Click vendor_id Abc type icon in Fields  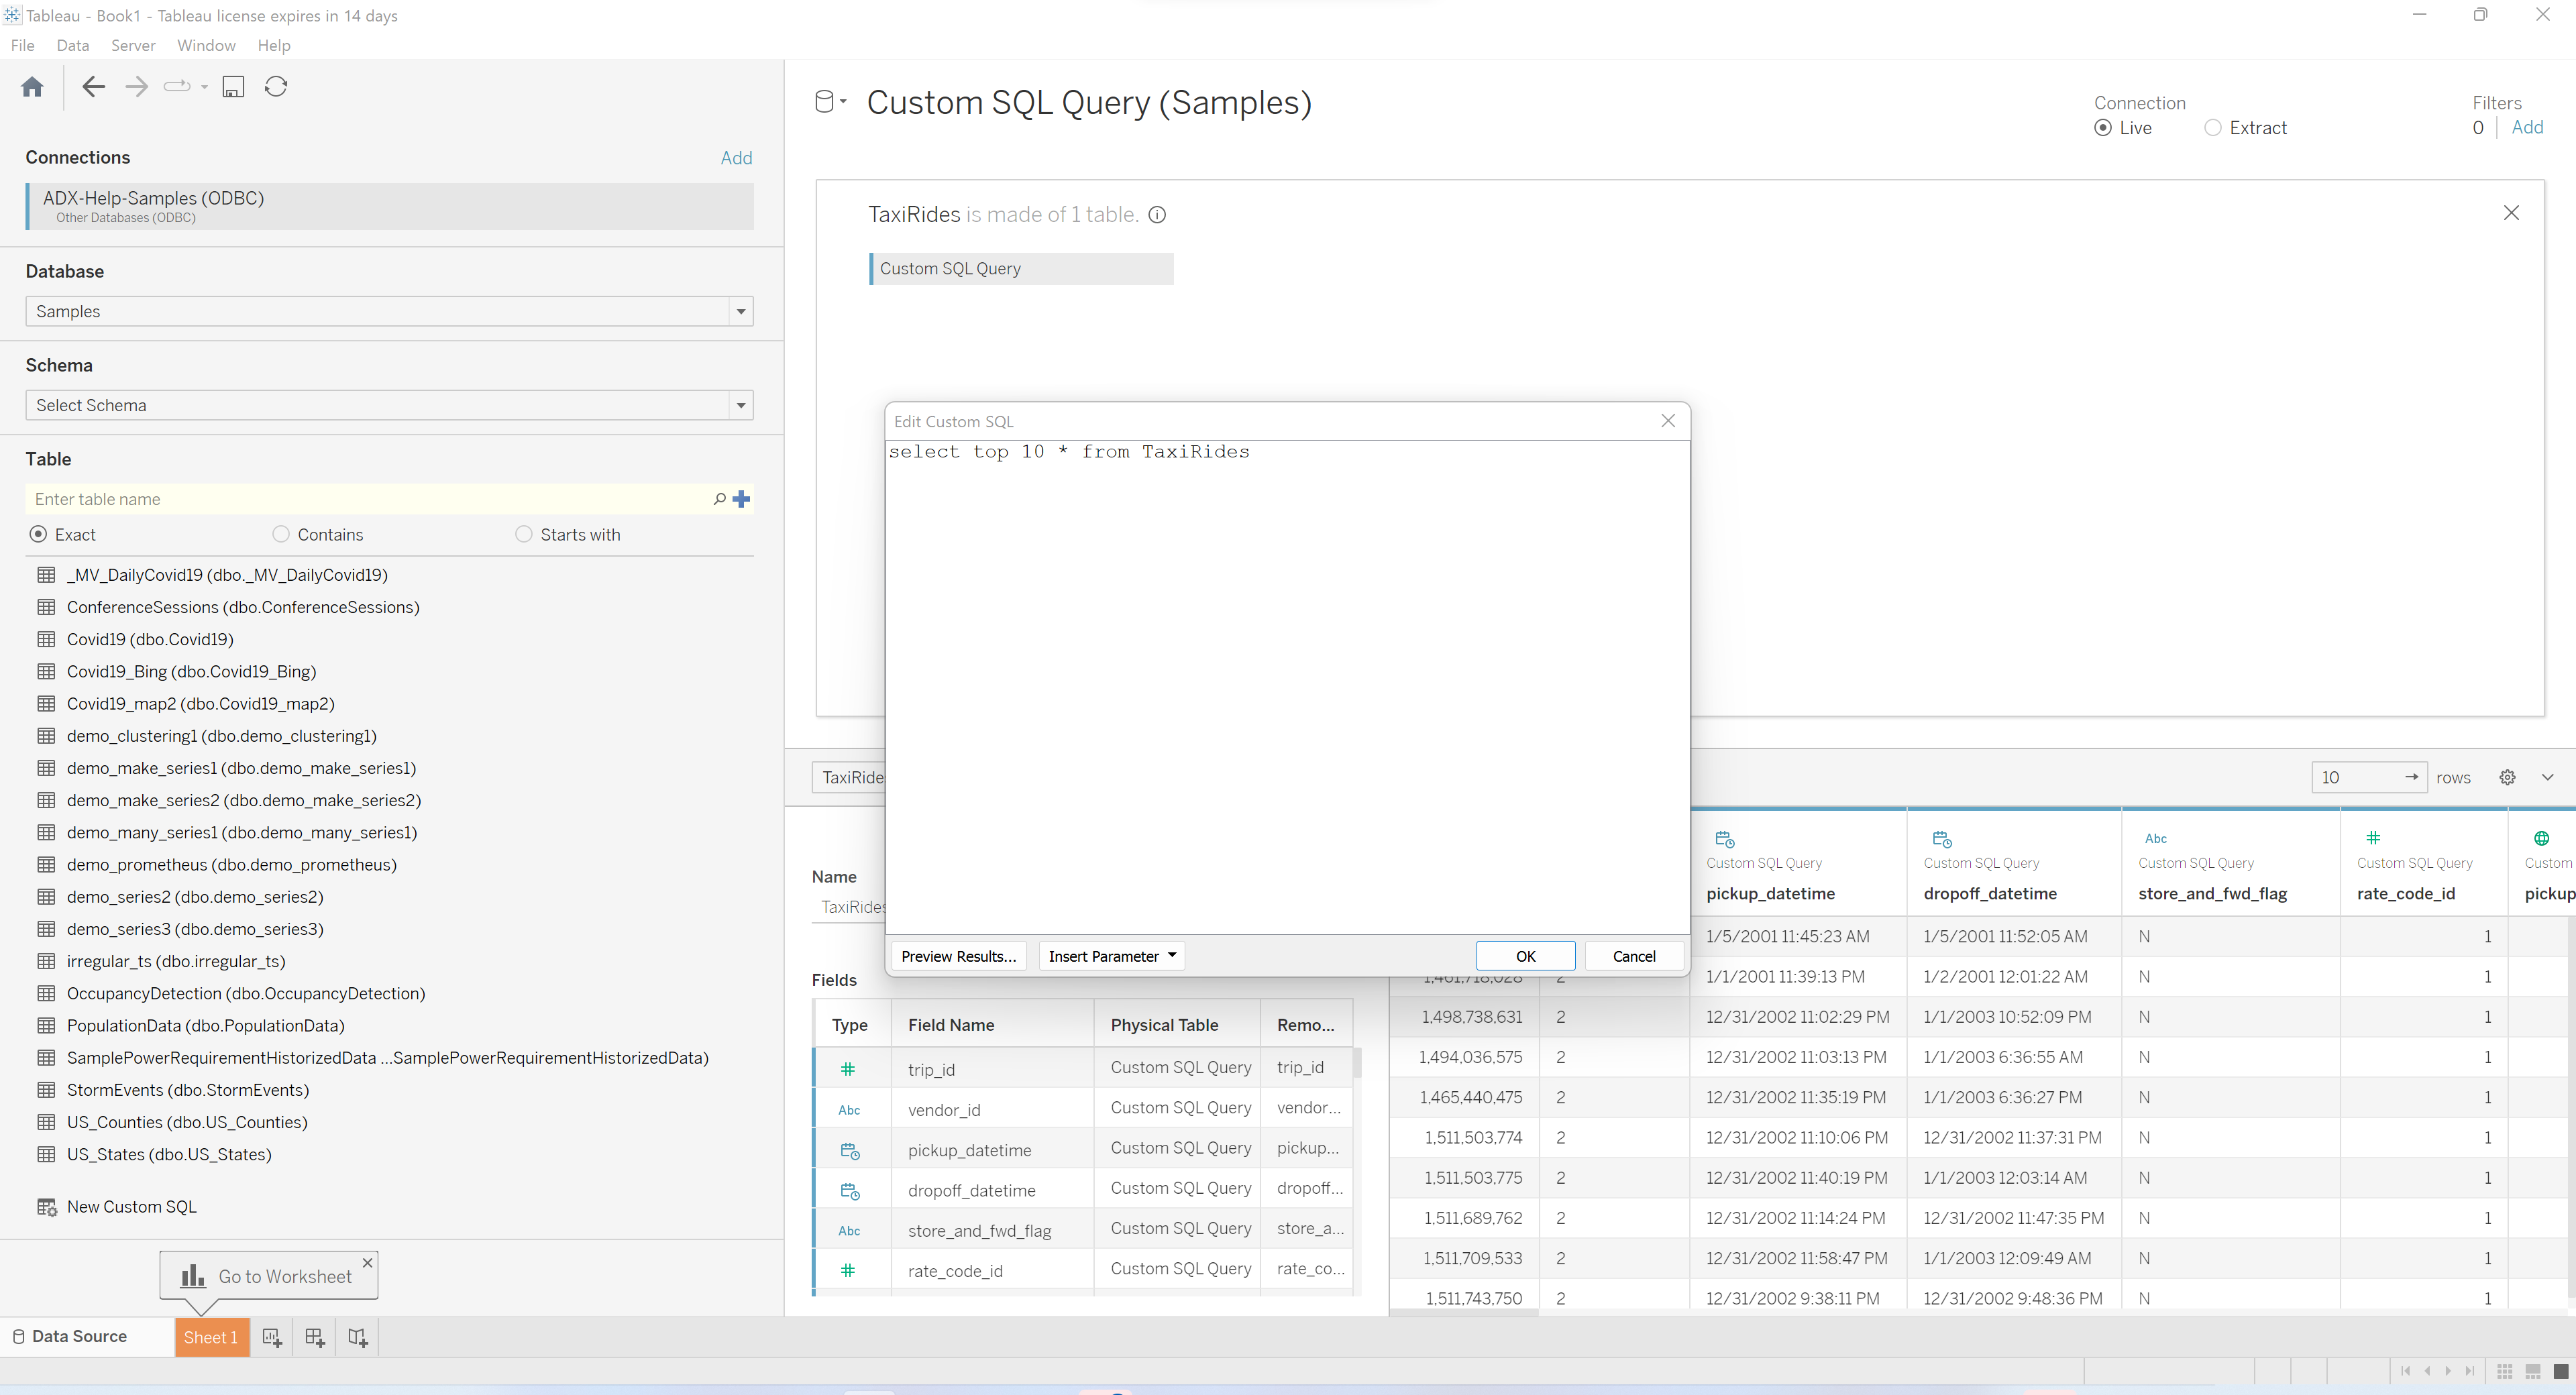point(849,1110)
